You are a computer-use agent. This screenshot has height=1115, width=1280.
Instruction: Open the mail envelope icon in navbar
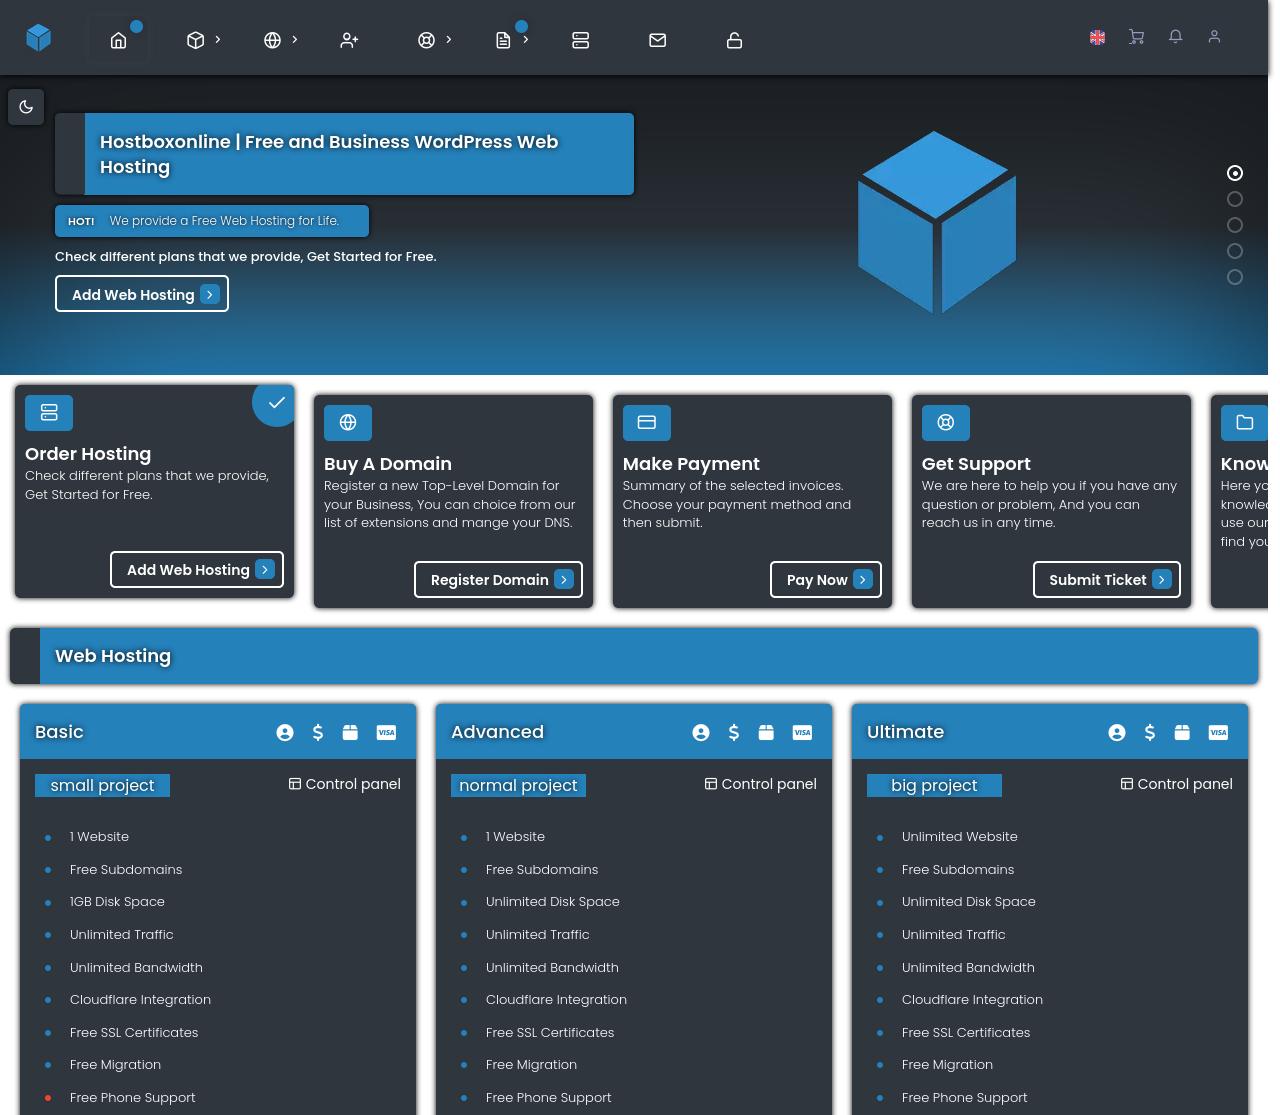pos(657,40)
